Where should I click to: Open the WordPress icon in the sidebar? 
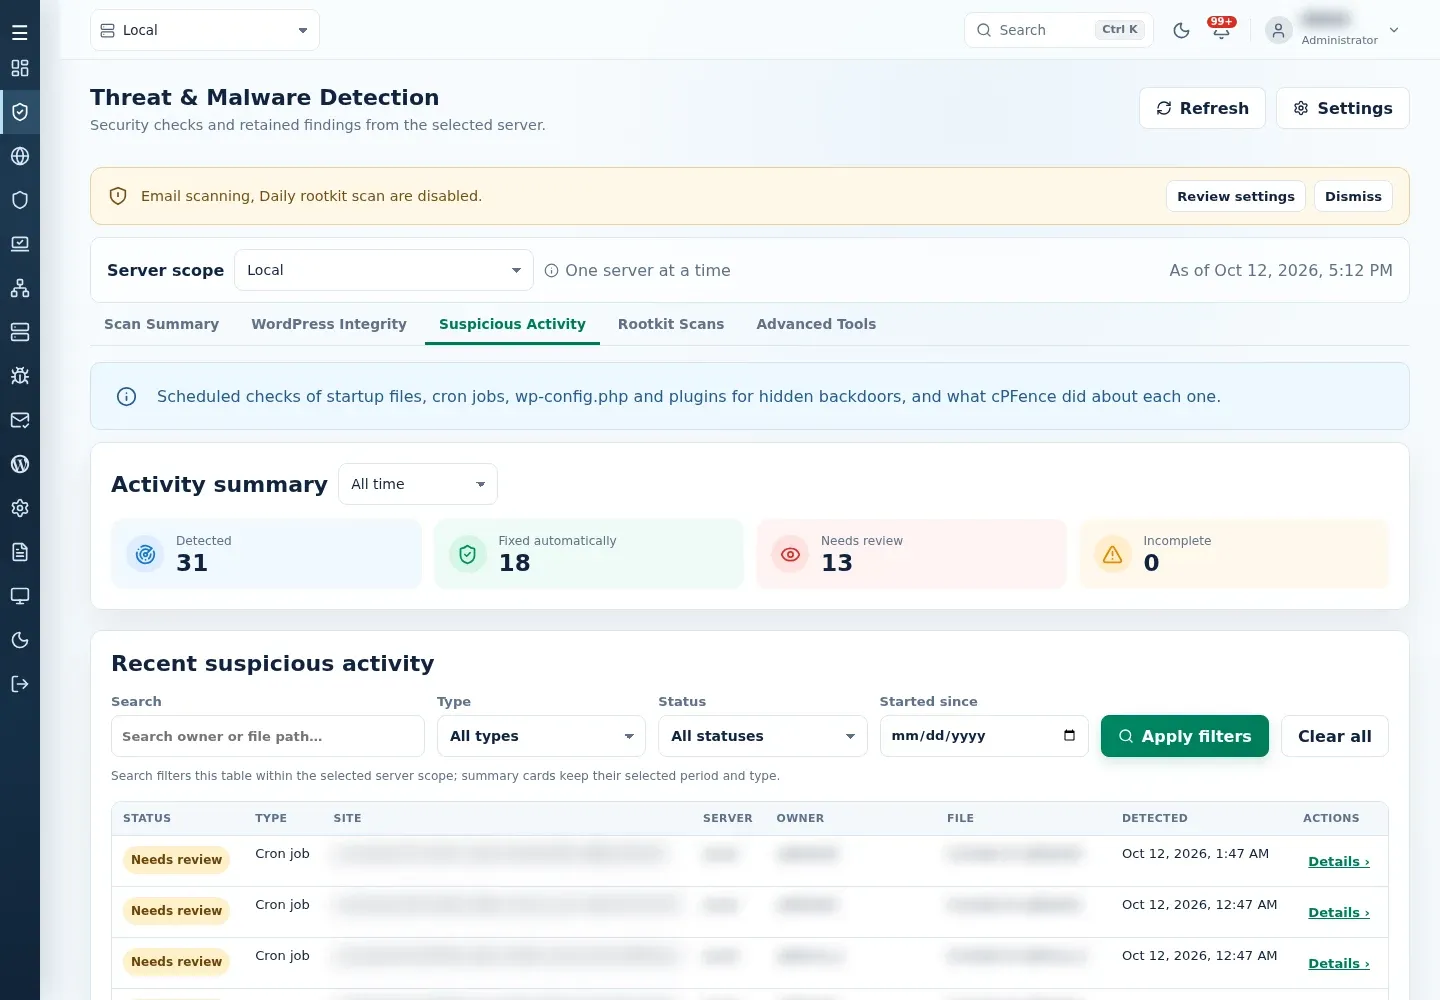[20, 464]
